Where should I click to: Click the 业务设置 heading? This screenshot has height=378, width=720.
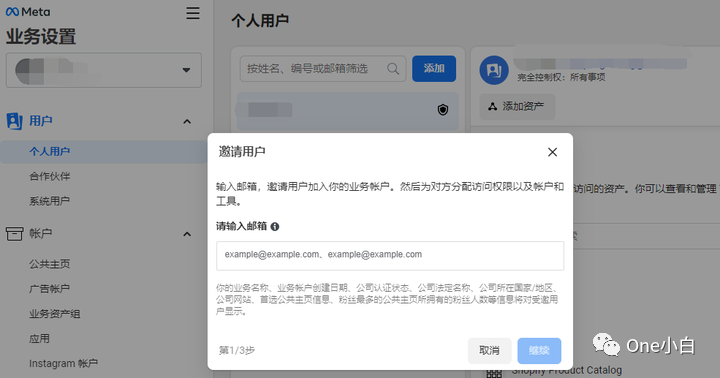pyautogui.click(x=41, y=37)
